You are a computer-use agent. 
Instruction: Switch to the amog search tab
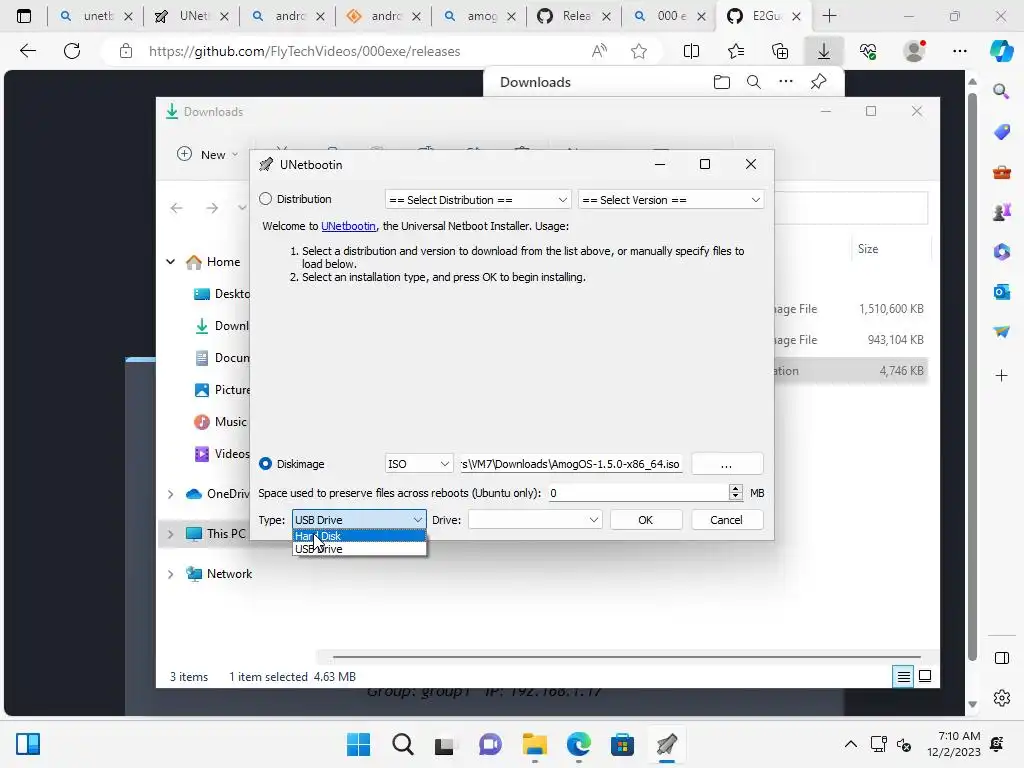tap(479, 16)
